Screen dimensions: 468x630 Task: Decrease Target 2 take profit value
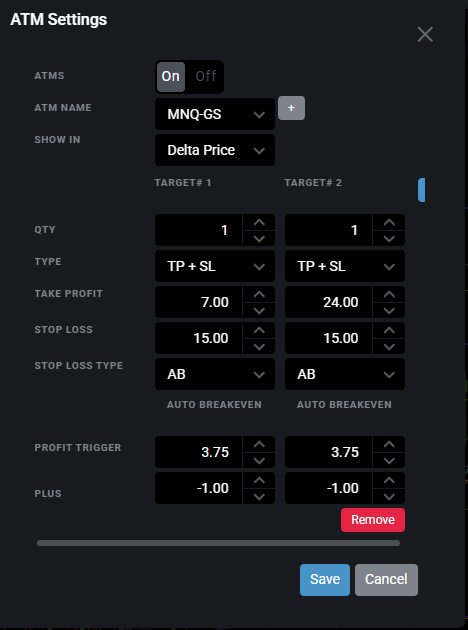click(x=389, y=310)
